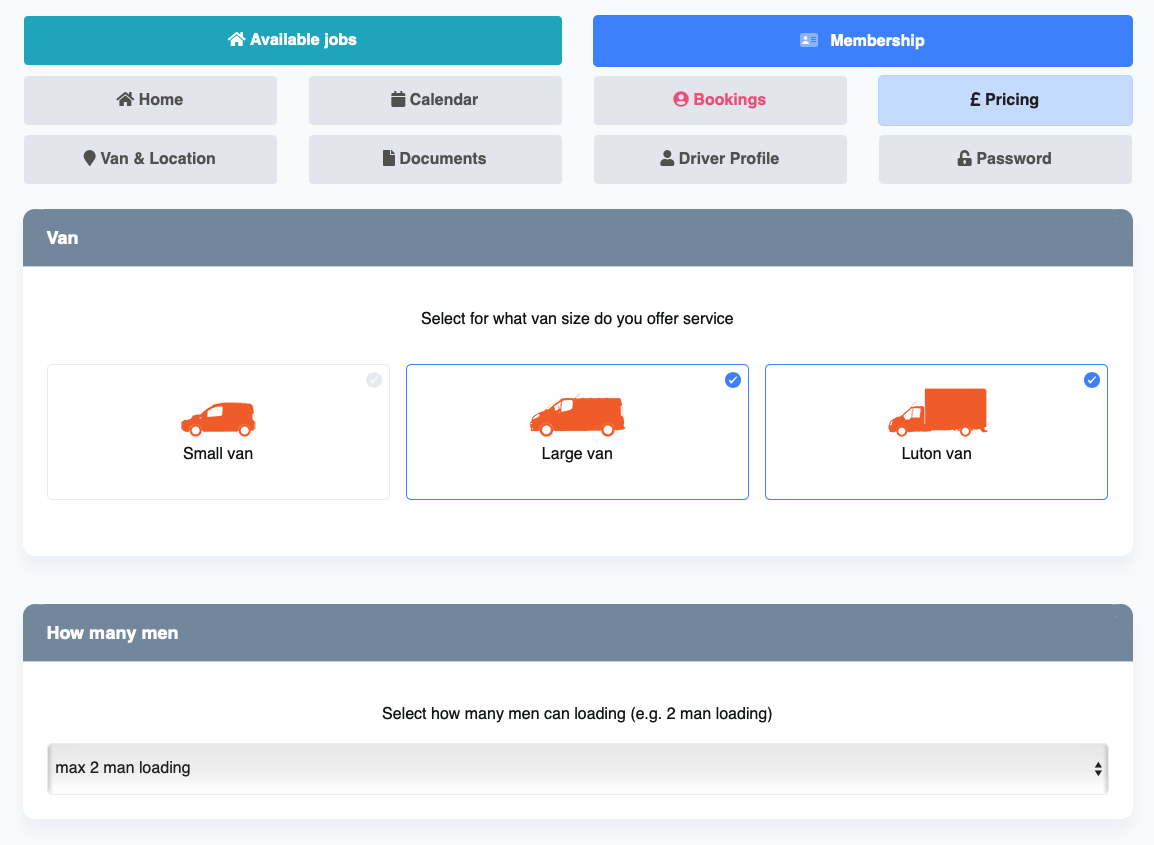Click the large van icon
This screenshot has width=1154, height=845.
(577, 417)
